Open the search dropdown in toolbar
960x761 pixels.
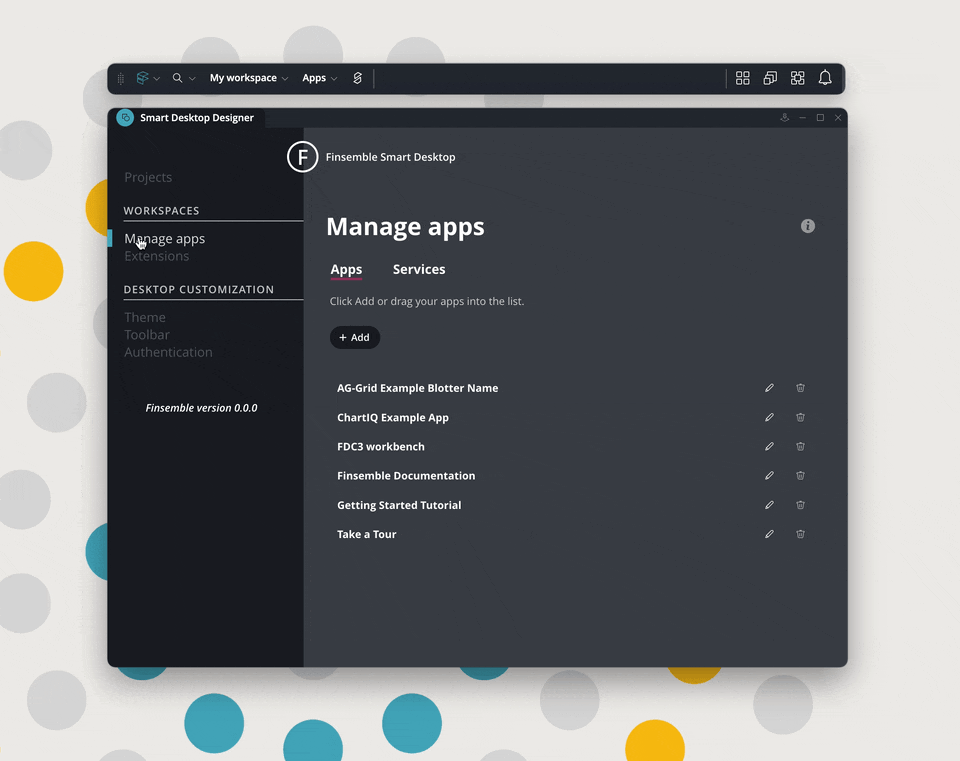coord(184,78)
